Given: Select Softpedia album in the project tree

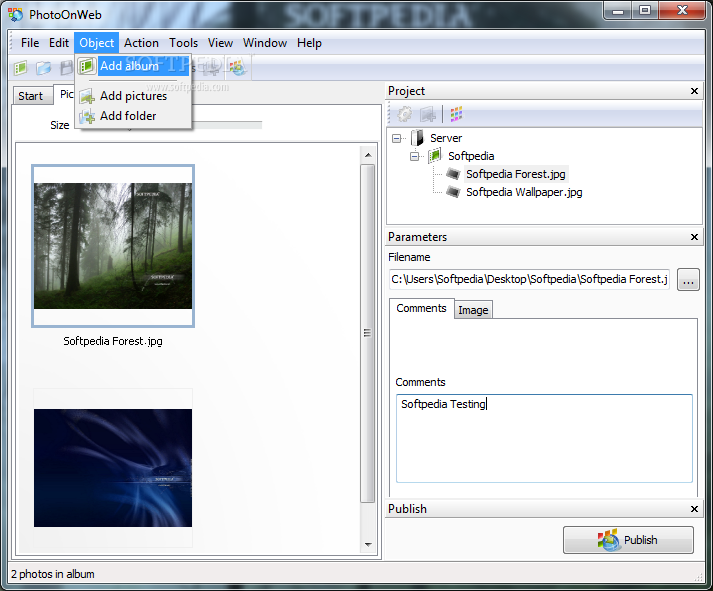Looking at the screenshot, I should click(471, 156).
